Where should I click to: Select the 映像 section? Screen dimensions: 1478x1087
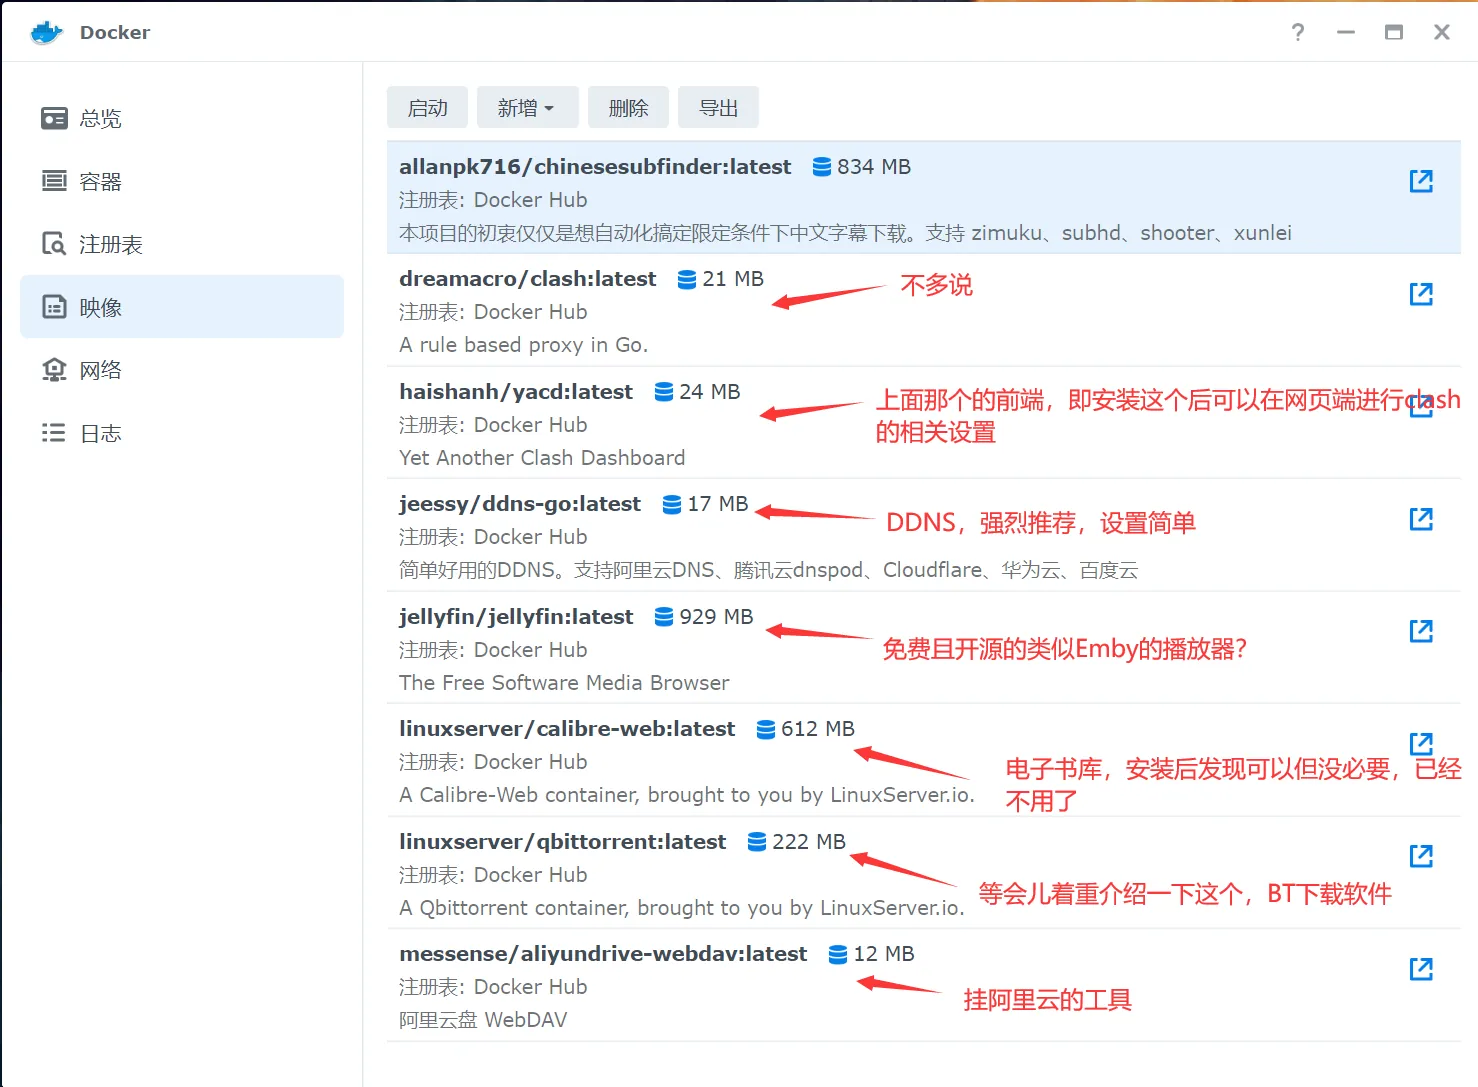pos(182,307)
